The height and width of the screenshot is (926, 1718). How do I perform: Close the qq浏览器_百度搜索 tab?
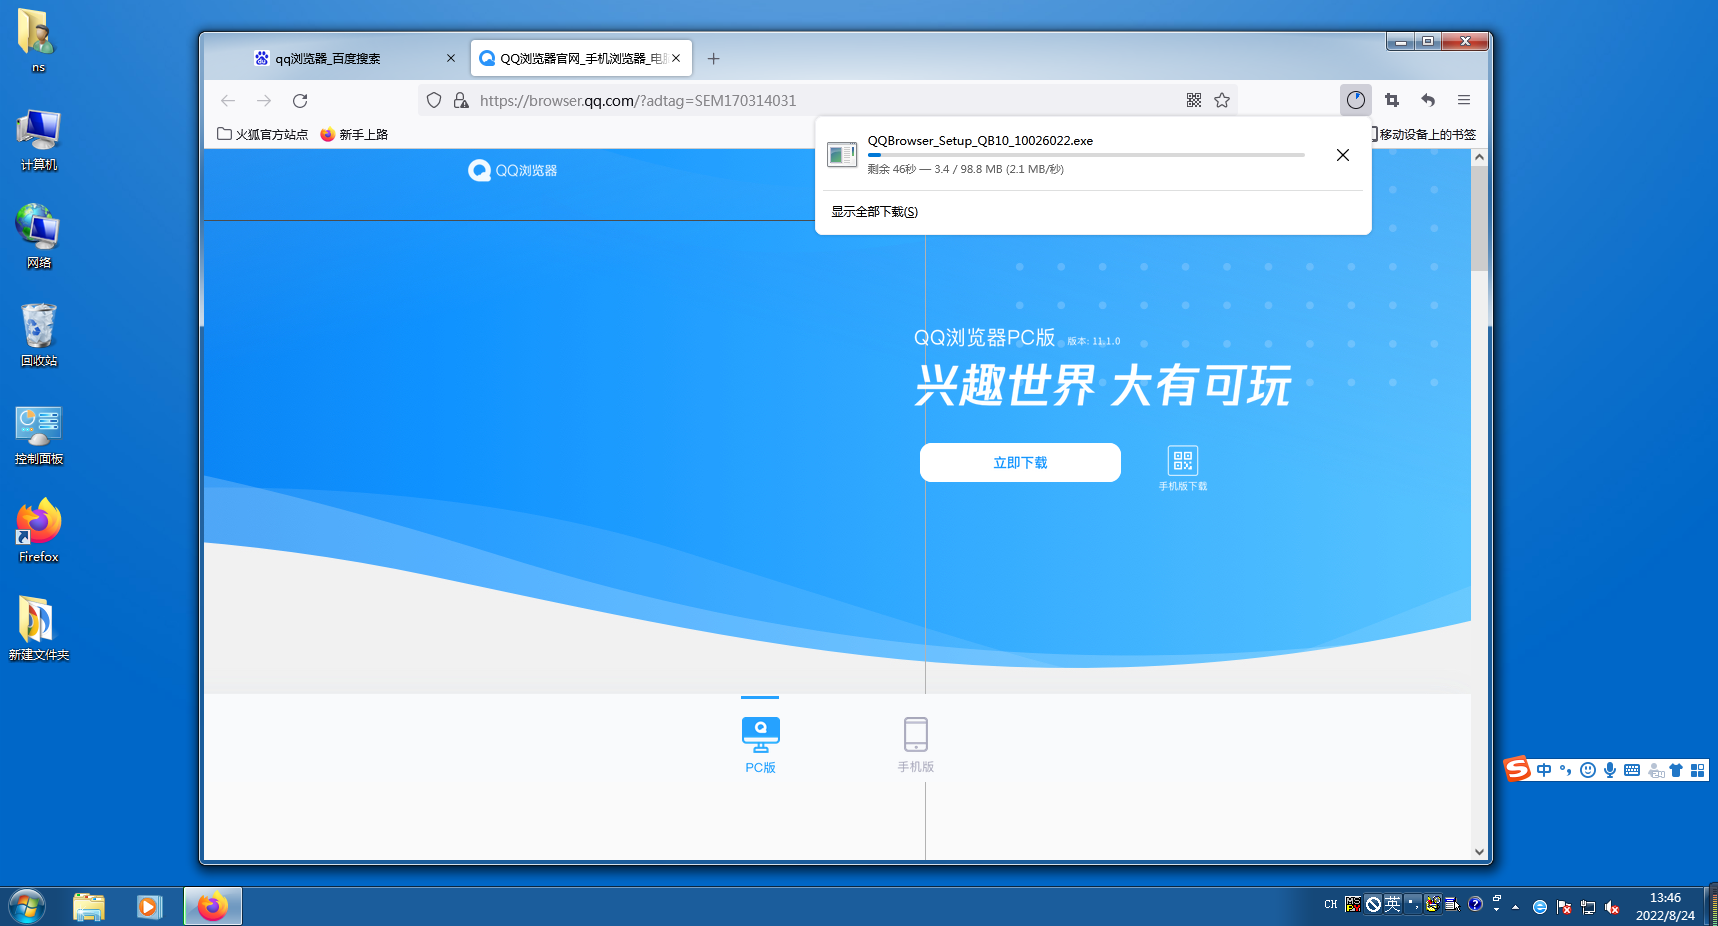click(451, 59)
